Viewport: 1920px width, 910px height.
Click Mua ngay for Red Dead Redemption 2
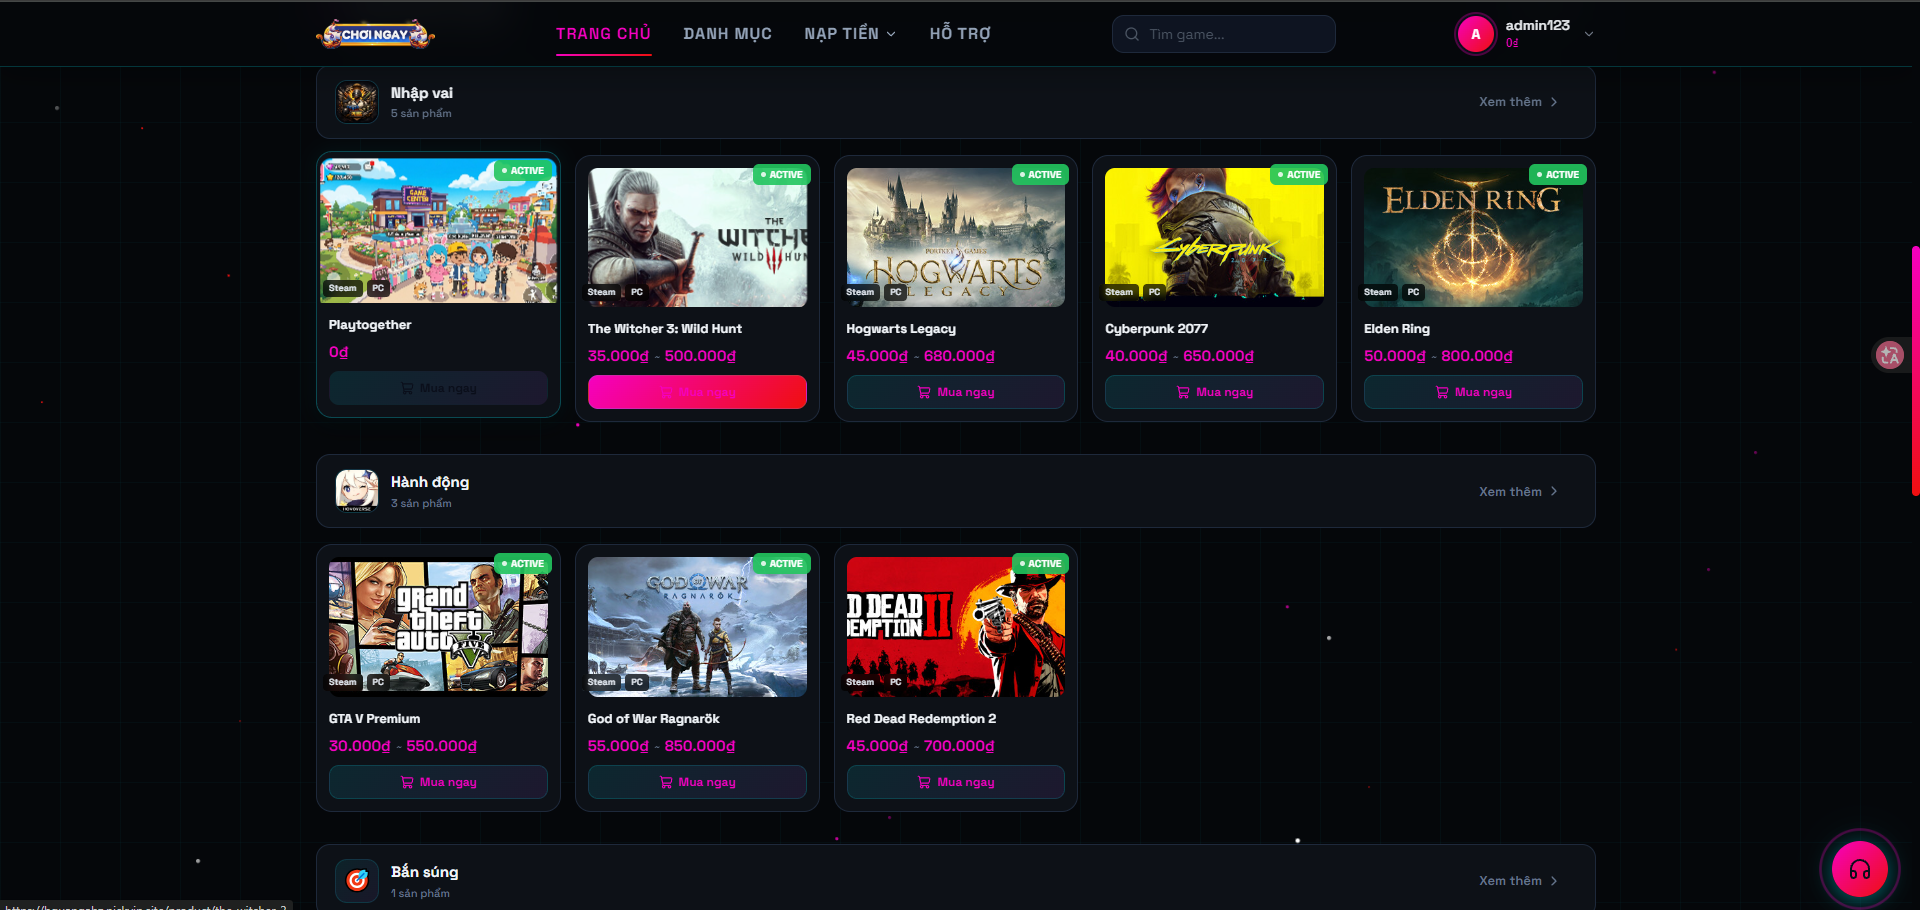[x=956, y=782]
